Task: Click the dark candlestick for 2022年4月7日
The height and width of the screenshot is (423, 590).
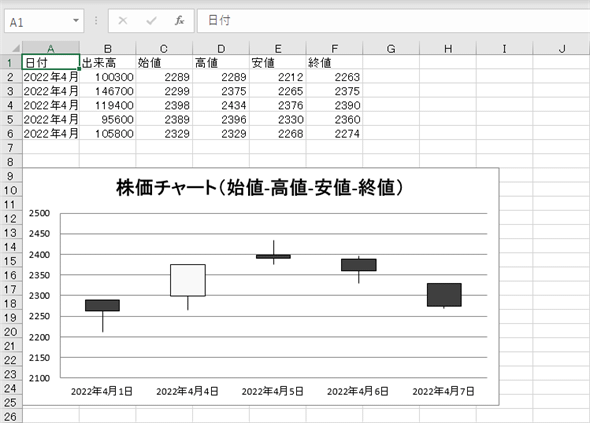Action: click(x=444, y=295)
